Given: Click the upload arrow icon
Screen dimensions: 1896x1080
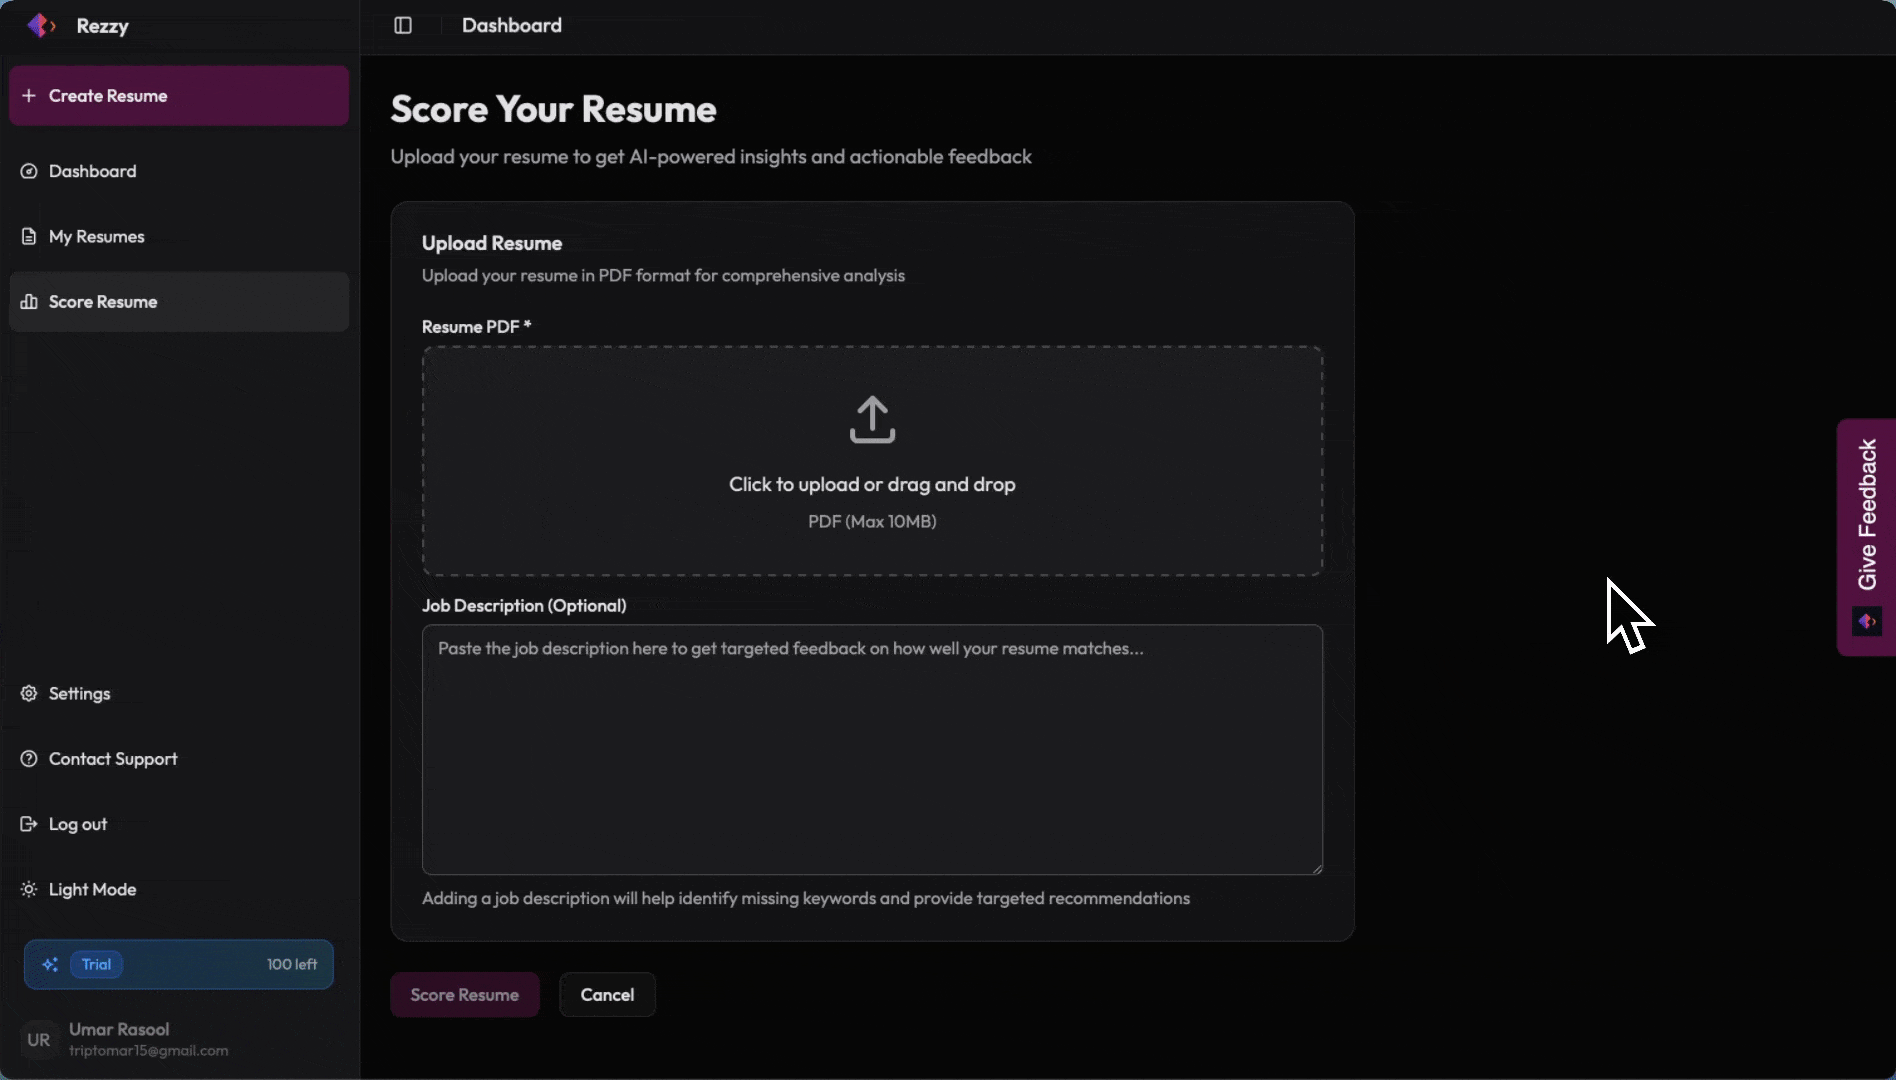Looking at the screenshot, I should 871,419.
